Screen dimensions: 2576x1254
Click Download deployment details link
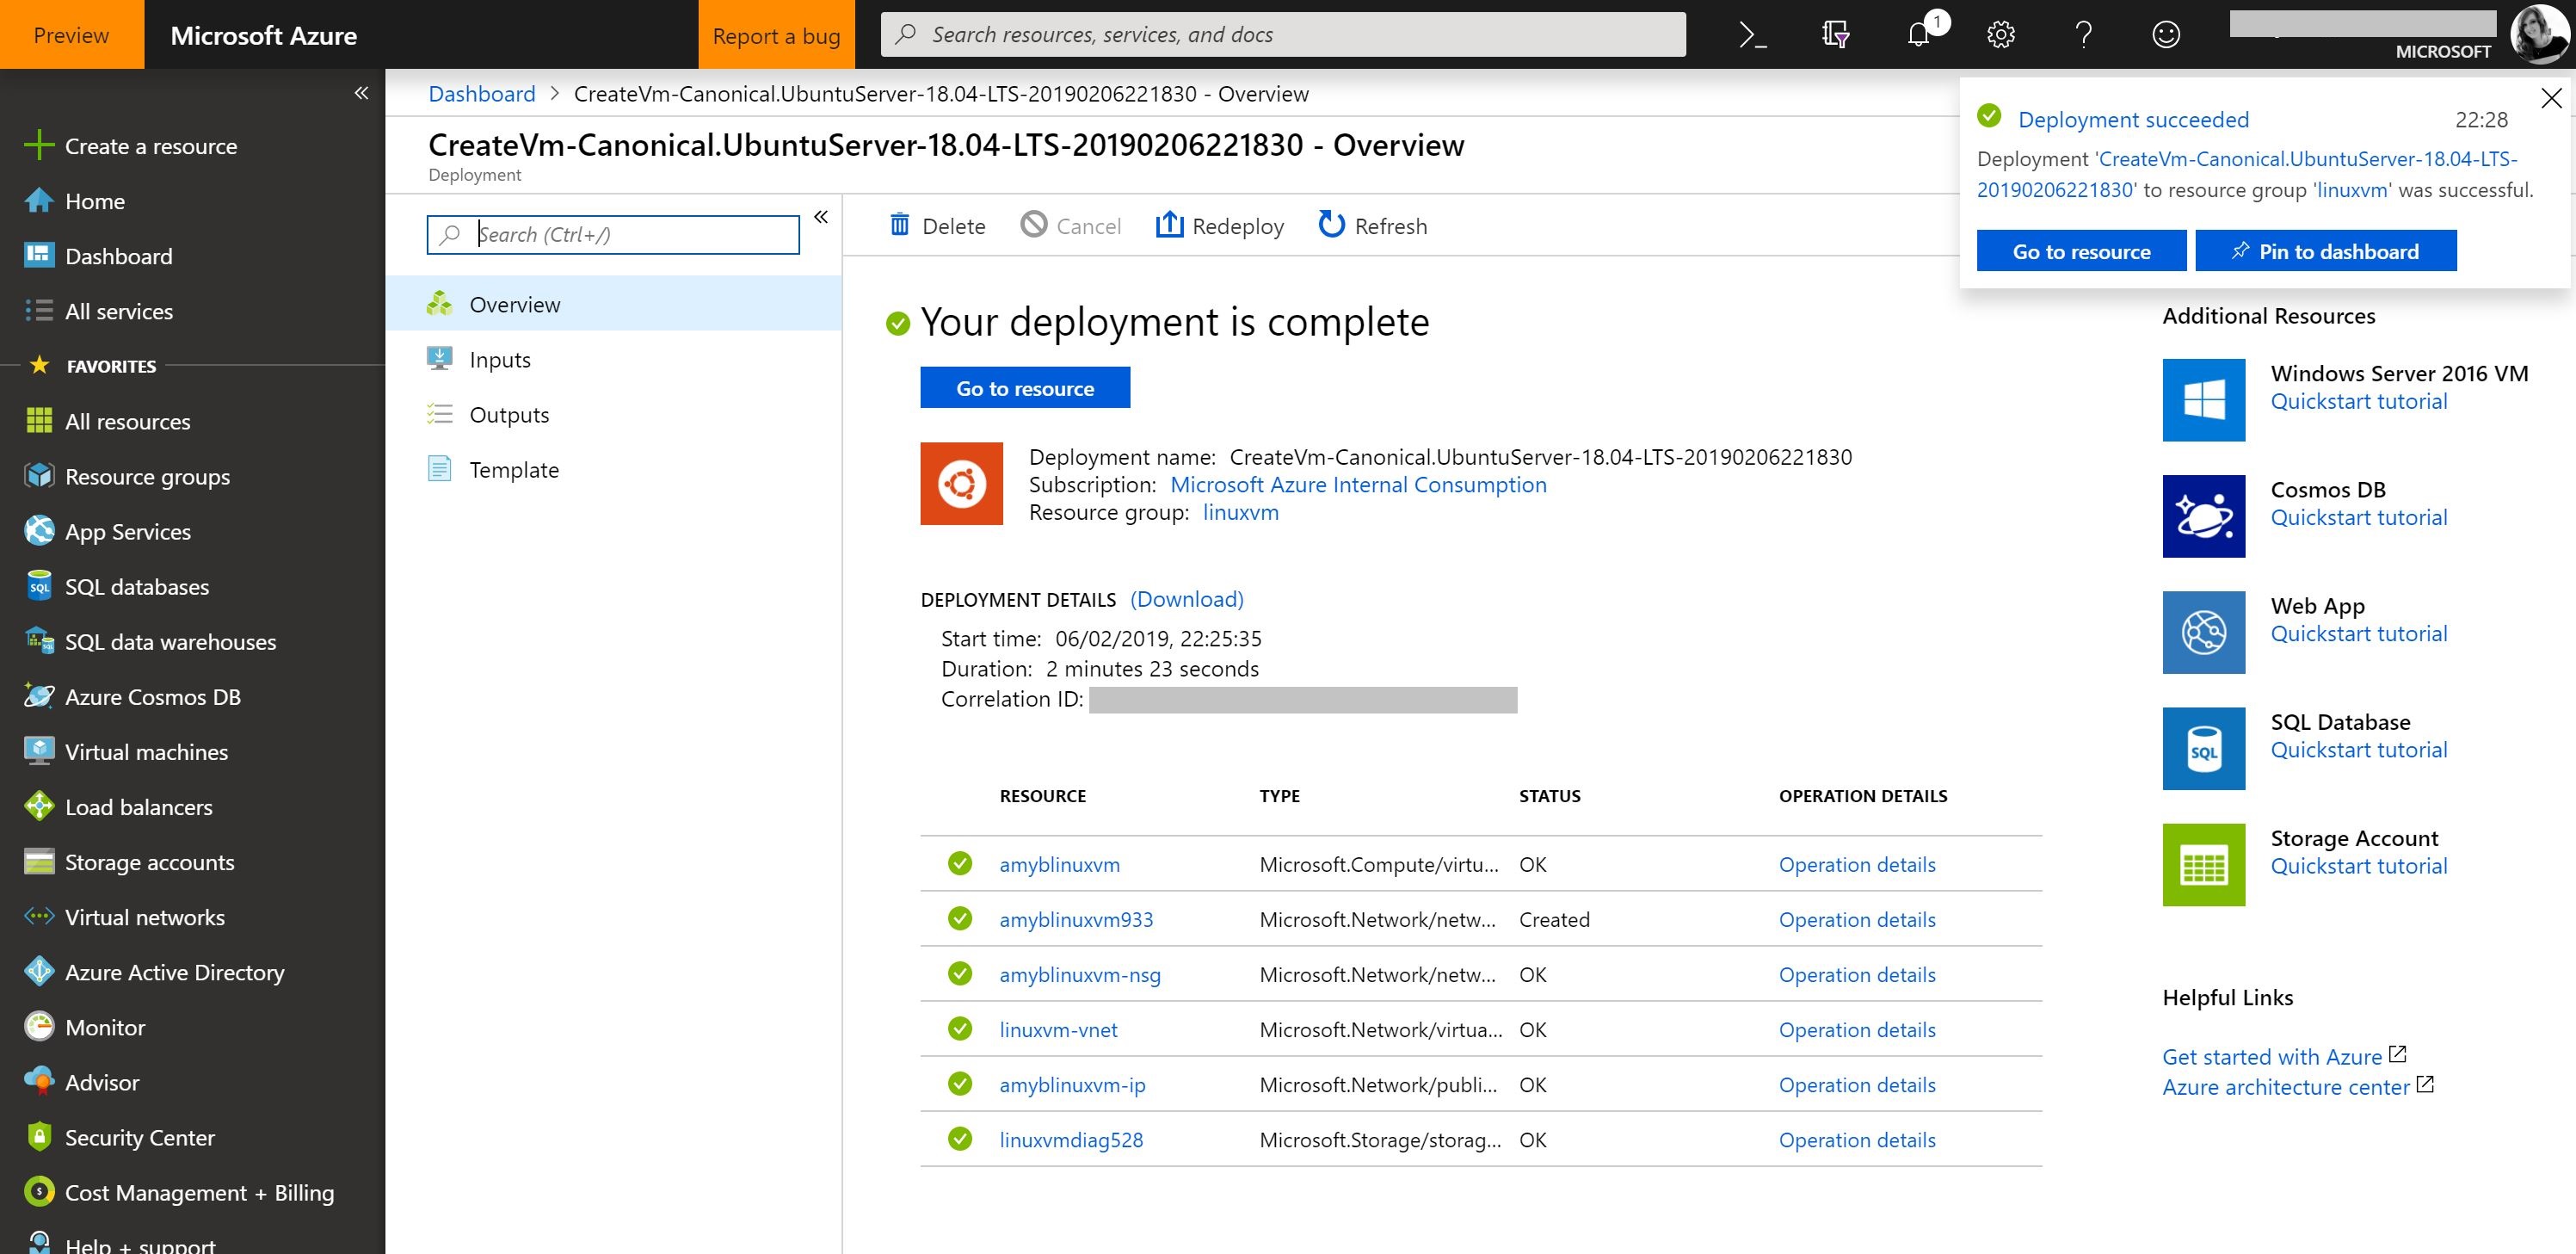(1186, 596)
